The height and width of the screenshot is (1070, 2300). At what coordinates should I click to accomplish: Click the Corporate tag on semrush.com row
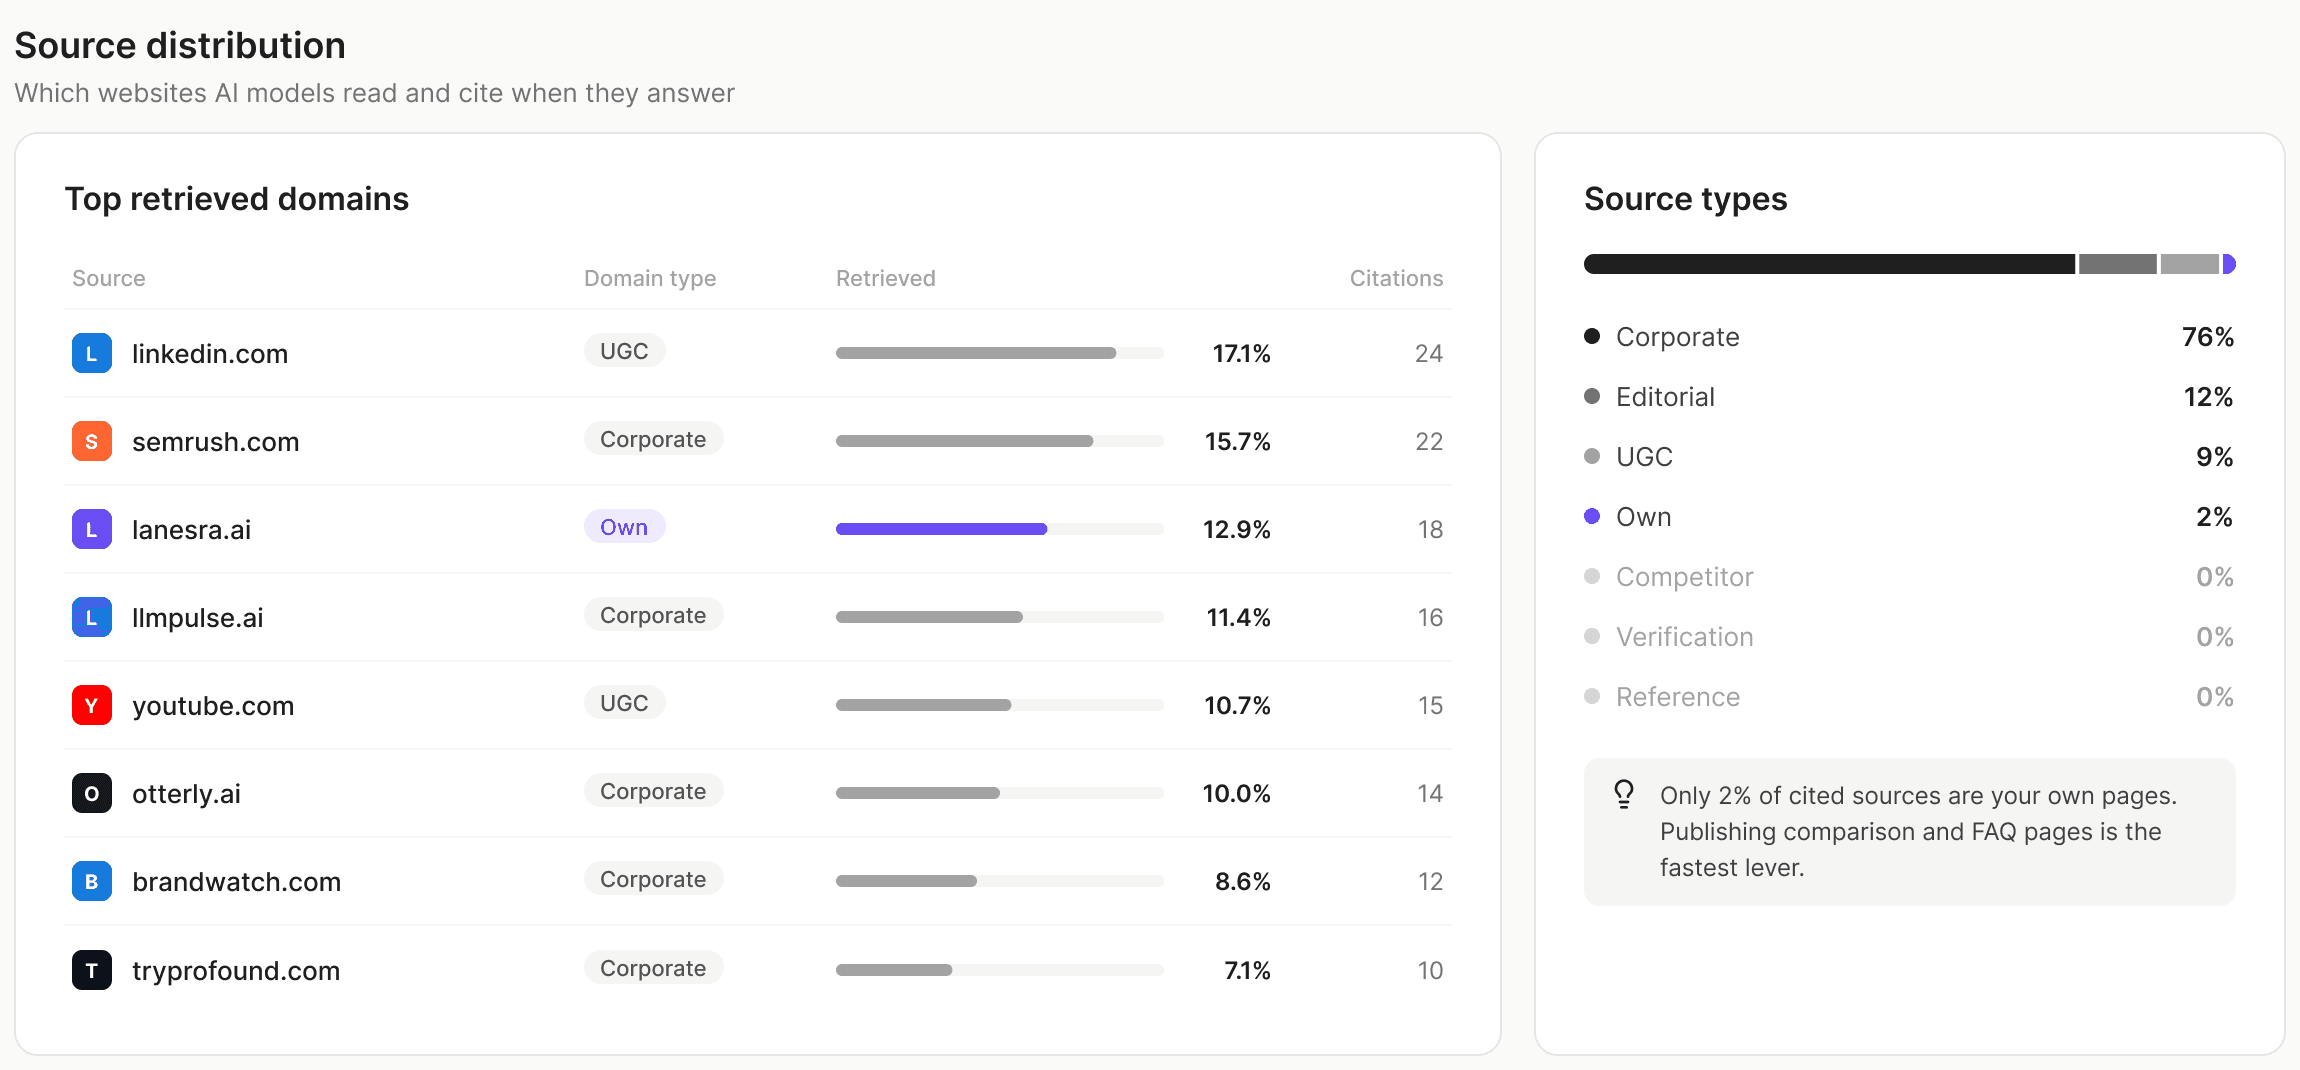tap(653, 439)
